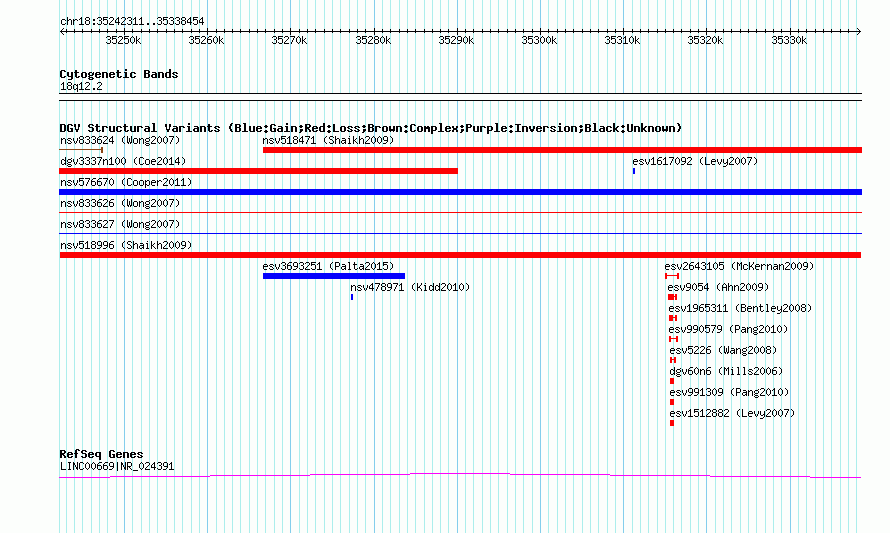
Task: Click the dgv60n6 red marker
Action: (672, 381)
